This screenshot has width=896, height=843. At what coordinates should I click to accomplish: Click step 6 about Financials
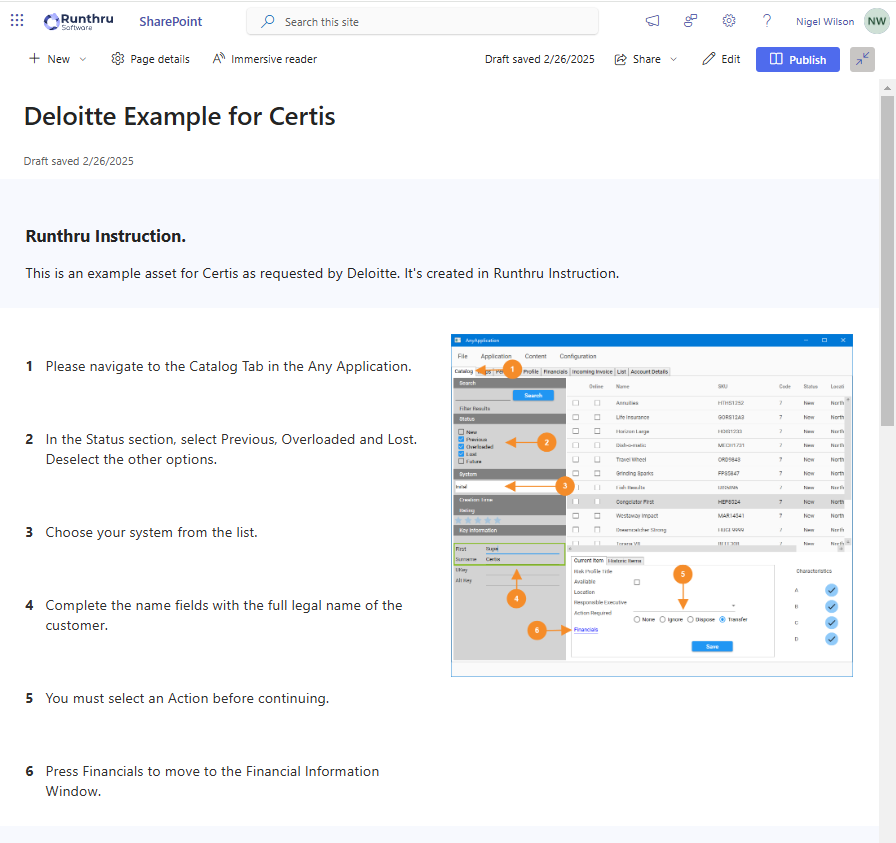(213, 781)
